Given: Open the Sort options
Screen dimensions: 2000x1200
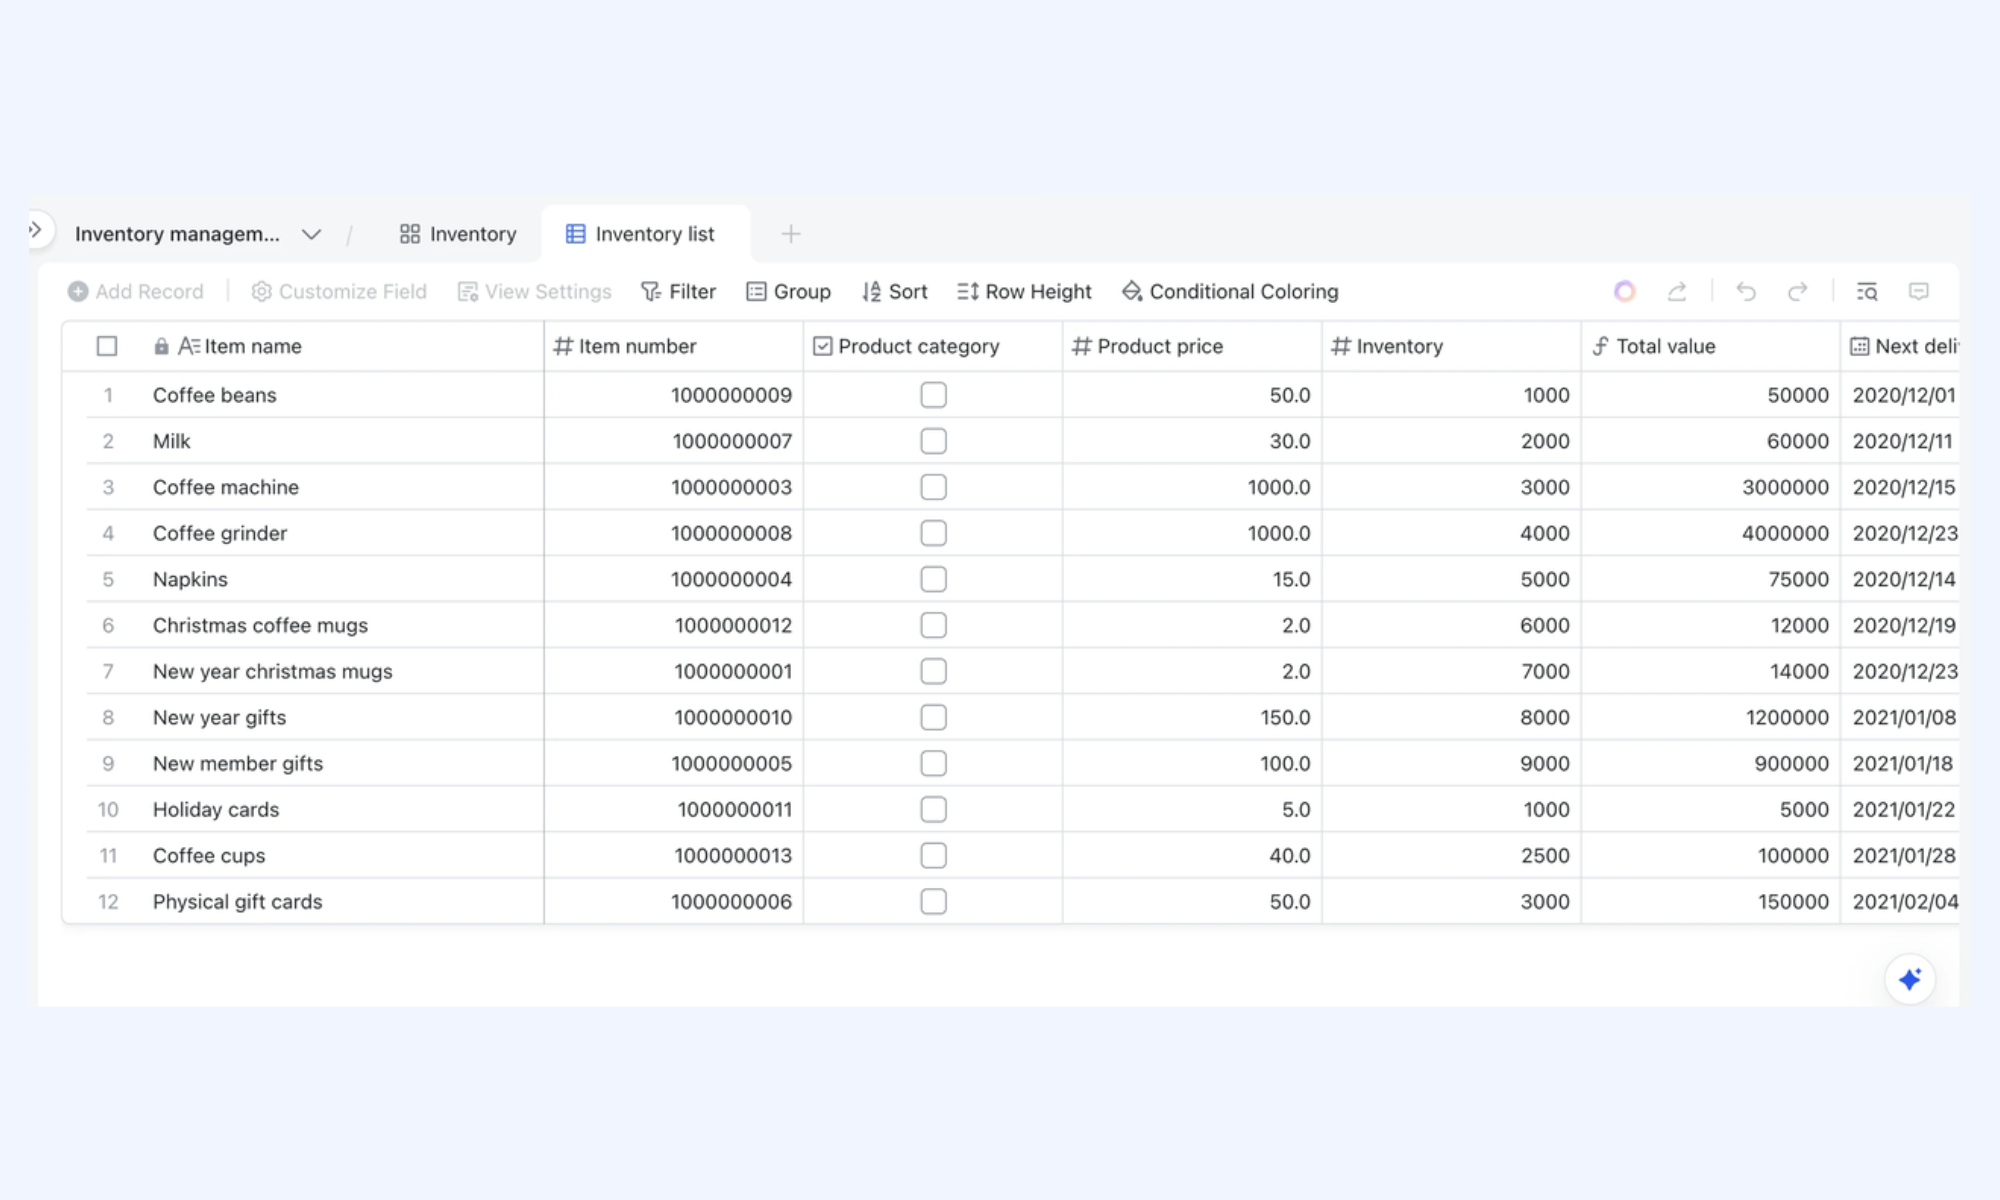Looking at the screenshot, I should click(894, 291).
